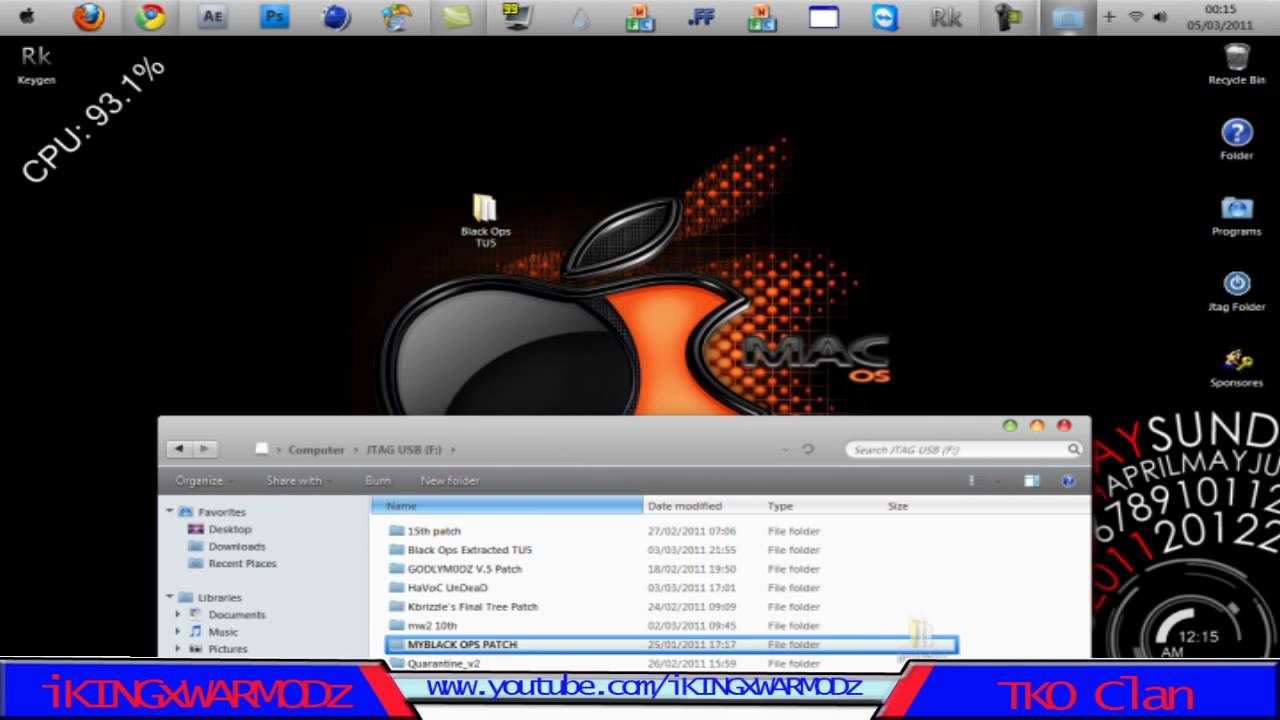Open the Apple logo menu in the top bar
Viewport: 1280px width, 720px height.
26,15
